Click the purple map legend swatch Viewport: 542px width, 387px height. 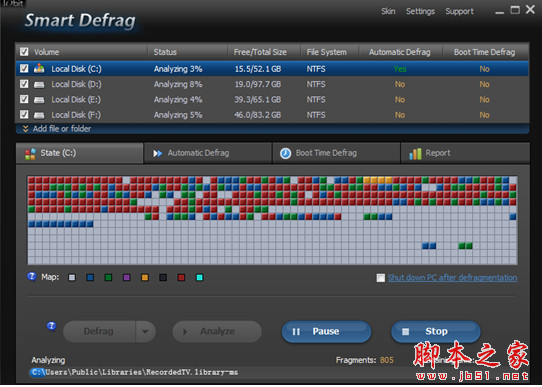coord(127,277)
